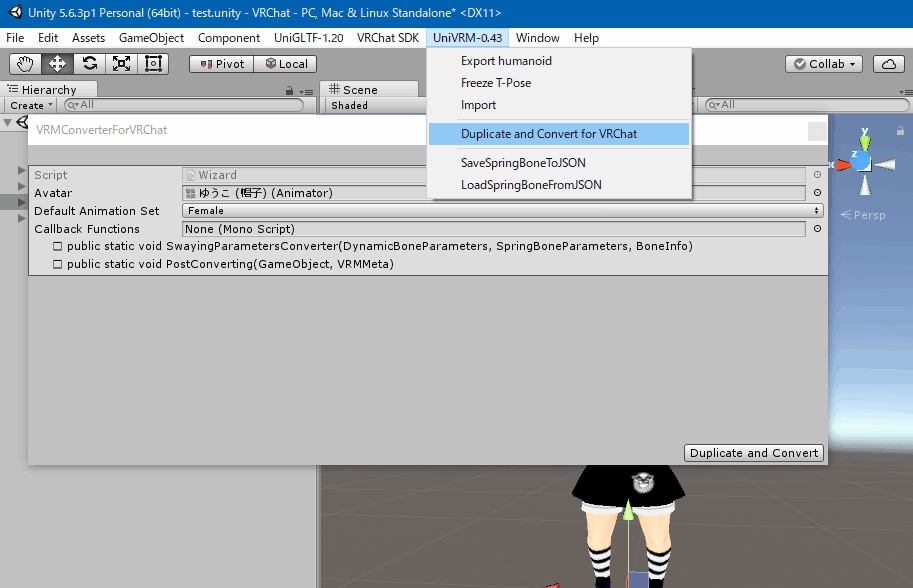Choose Freeze T-Pose menu entry
The width and height of the screenshot is (913, 588).
click(x=559, y=83)
